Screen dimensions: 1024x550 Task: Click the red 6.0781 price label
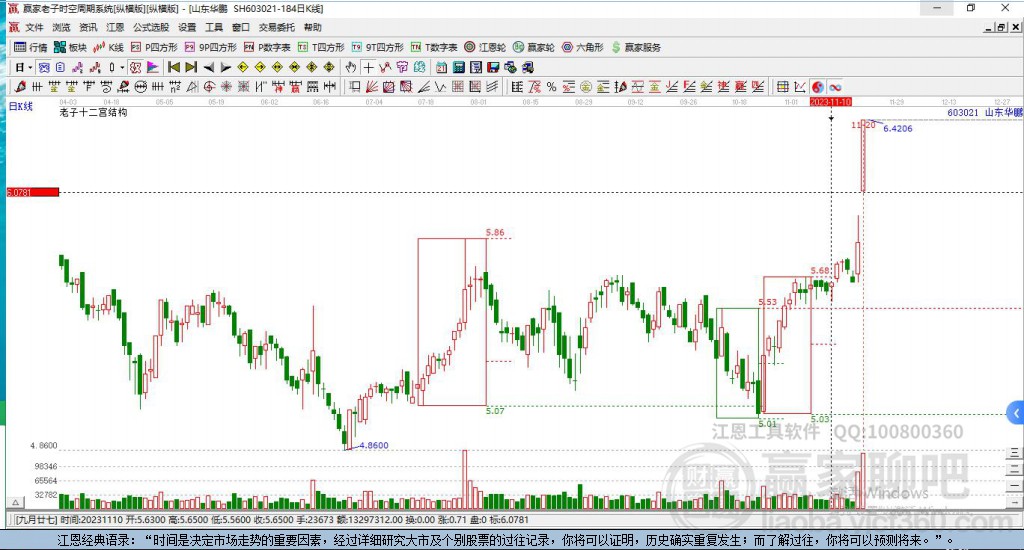(x=33, y=192)
